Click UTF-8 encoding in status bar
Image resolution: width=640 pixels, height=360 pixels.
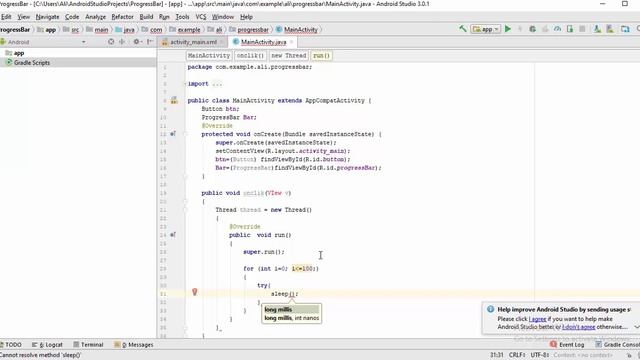(x=540, y=355)
